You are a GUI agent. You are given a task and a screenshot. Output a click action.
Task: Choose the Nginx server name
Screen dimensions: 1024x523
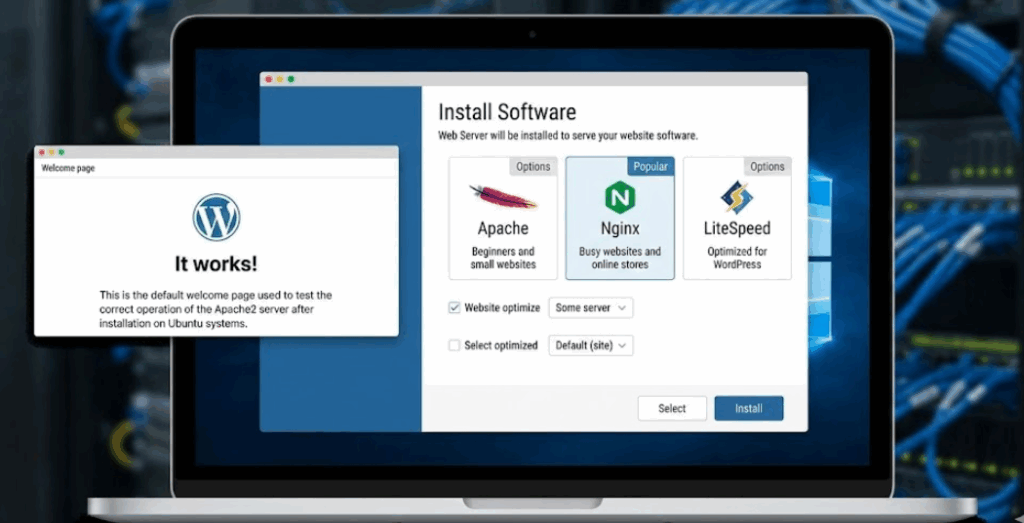pos(620,229)
